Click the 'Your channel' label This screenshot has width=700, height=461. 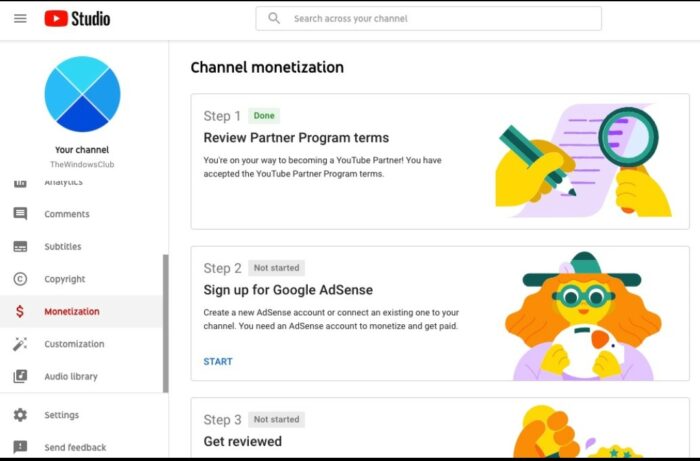[82, 150]
